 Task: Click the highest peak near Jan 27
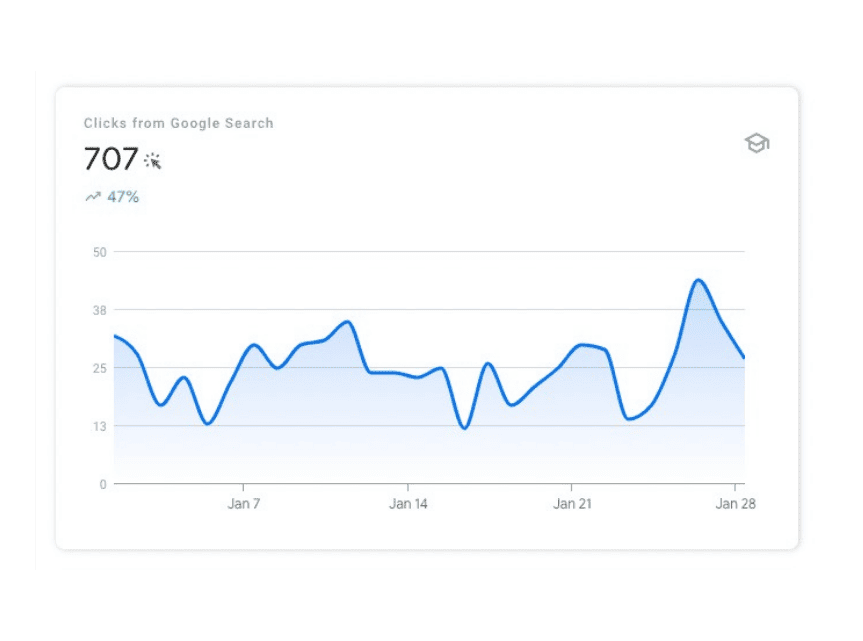[x=698, y=281]
